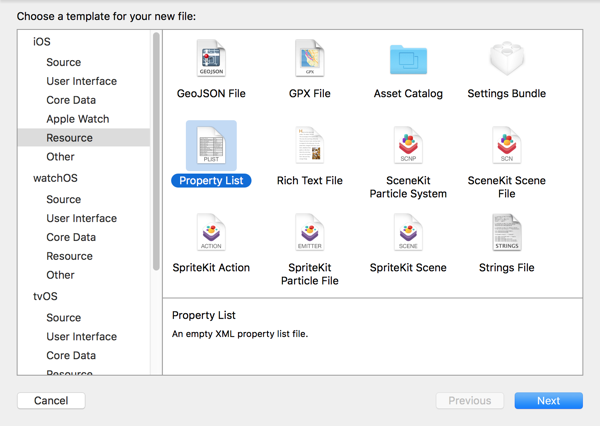Screen dimensions: 600x426
Task: Select iOS User Interface category
Action: tap(81, 81)
